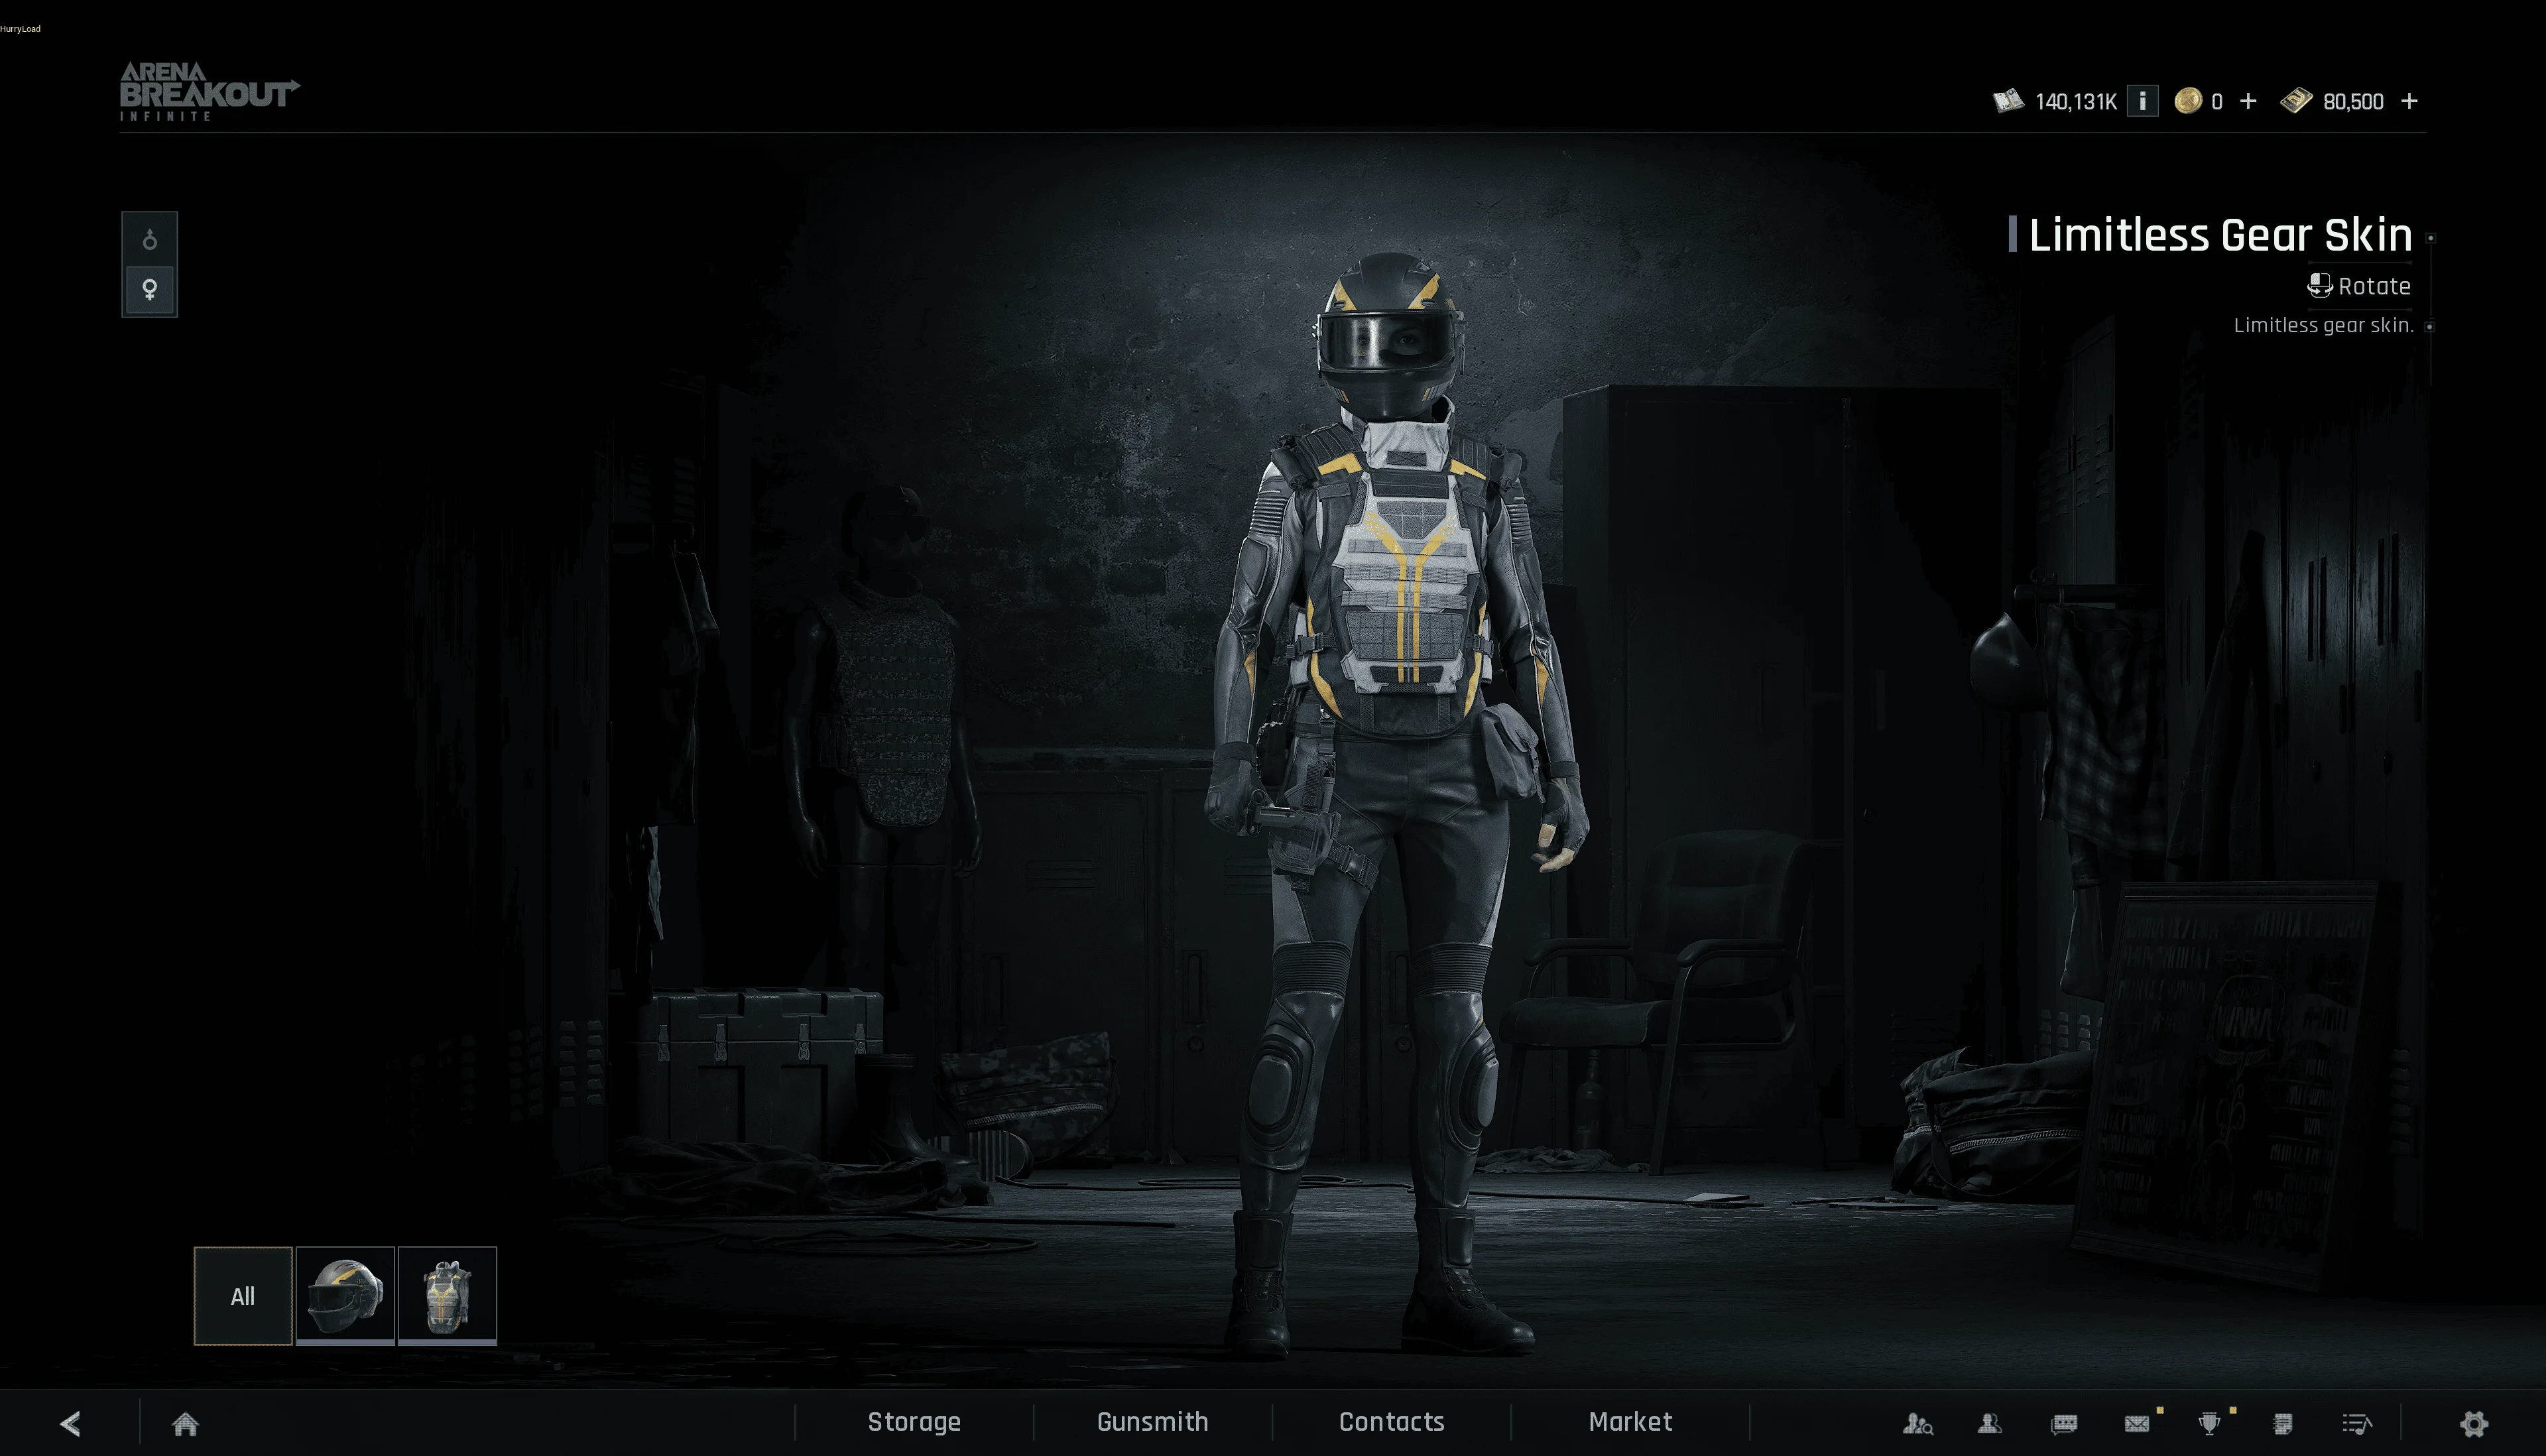
Task: Click the 80,500 bonds balance
Action: pyautogui.click(x=2353, y=102)
